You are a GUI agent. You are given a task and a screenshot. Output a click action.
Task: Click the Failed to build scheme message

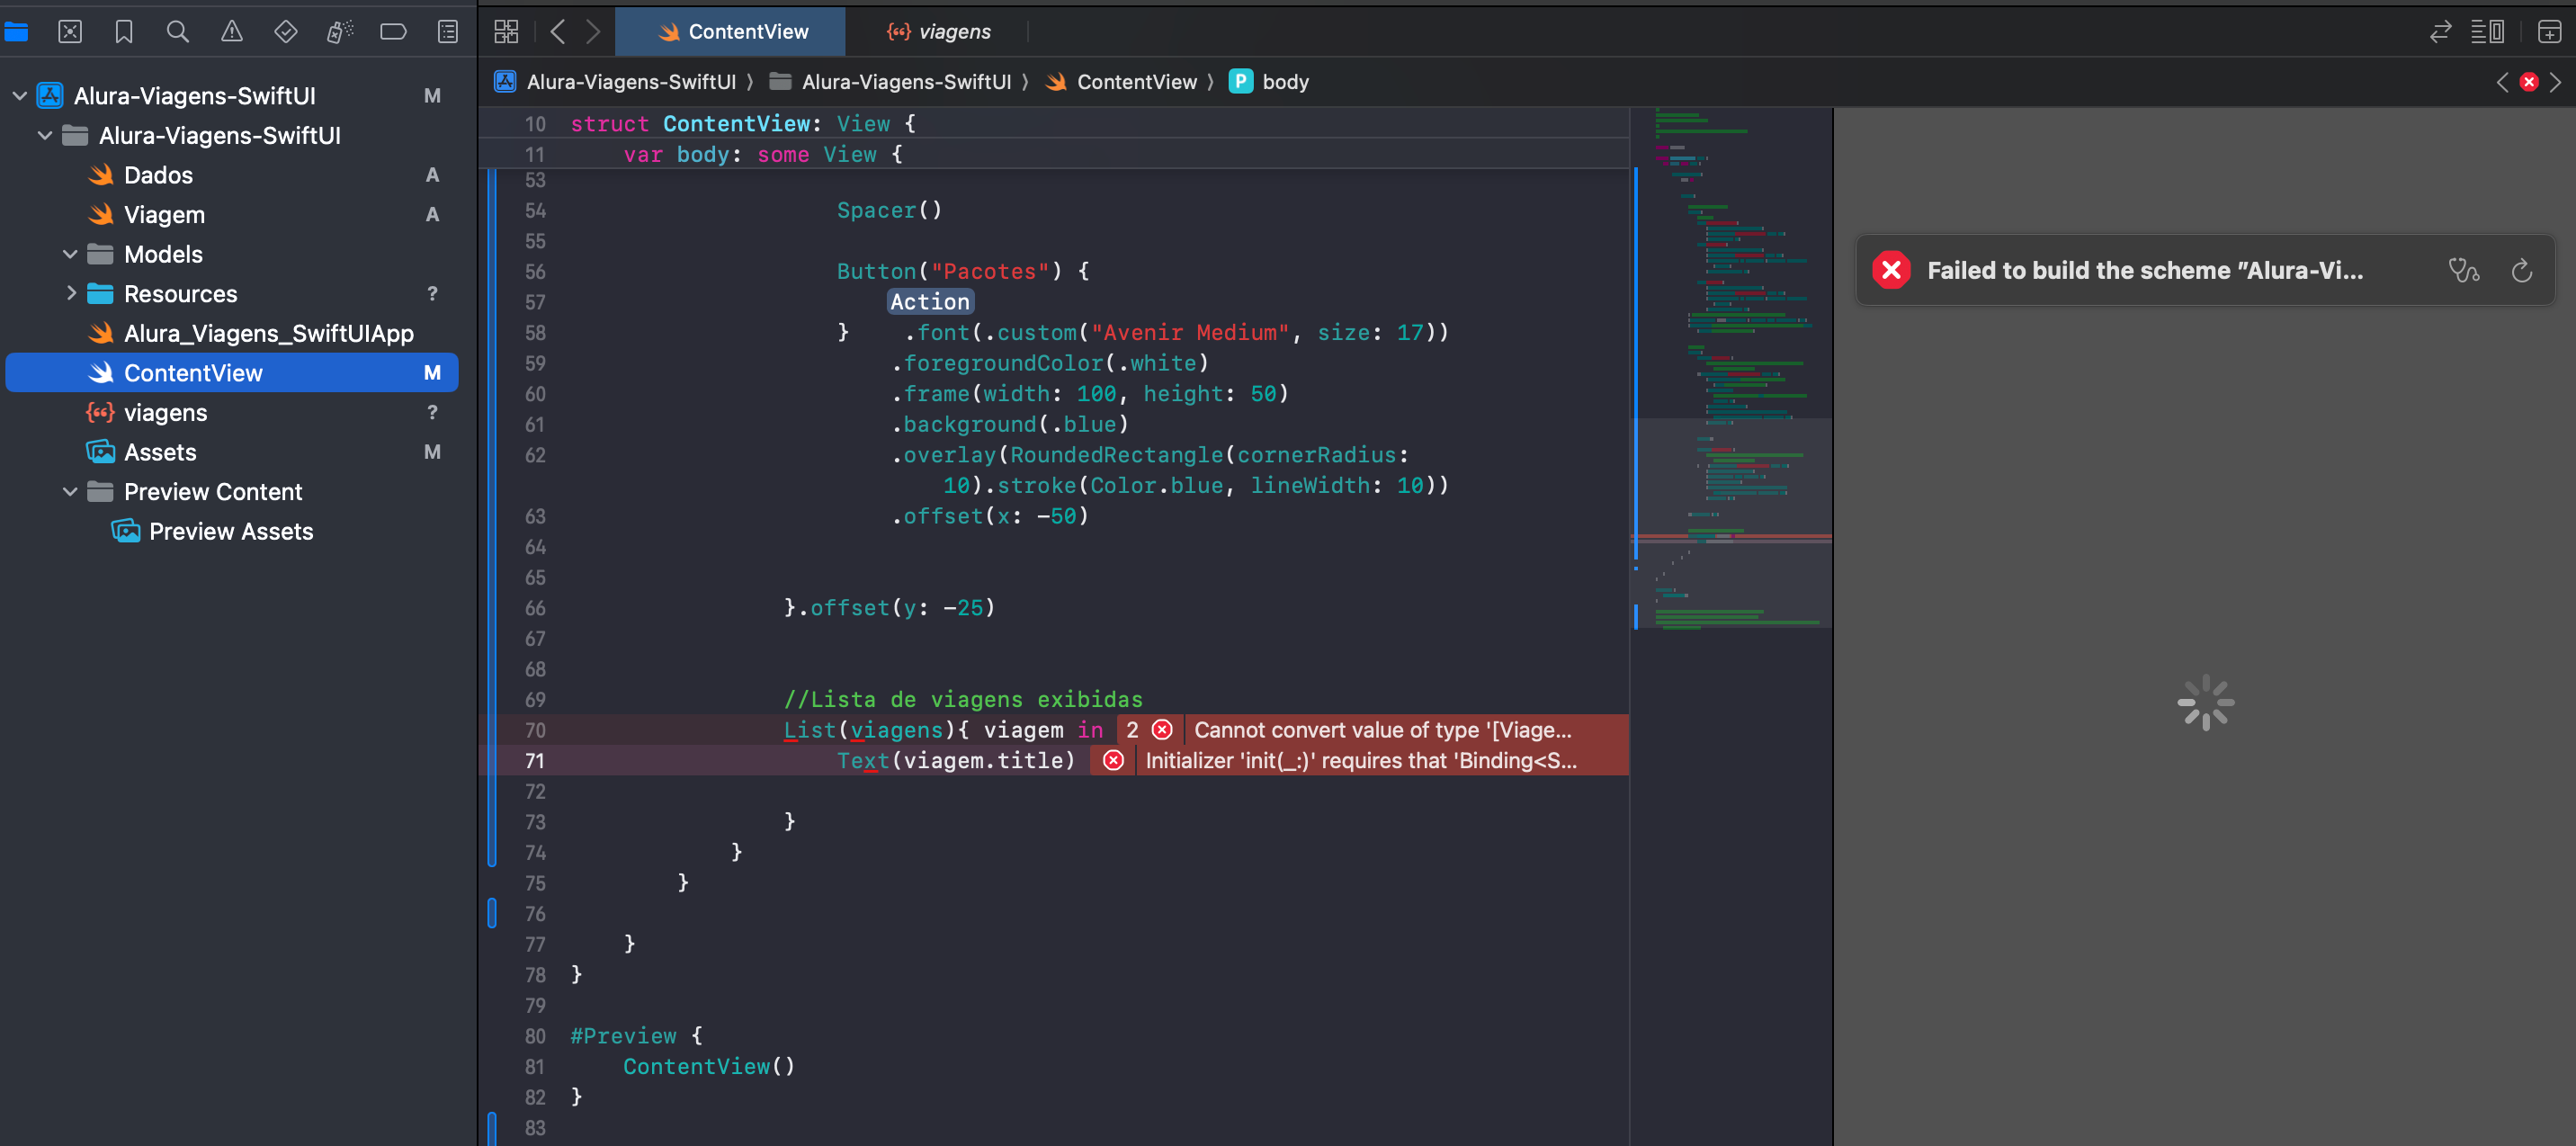point(2145,270)
